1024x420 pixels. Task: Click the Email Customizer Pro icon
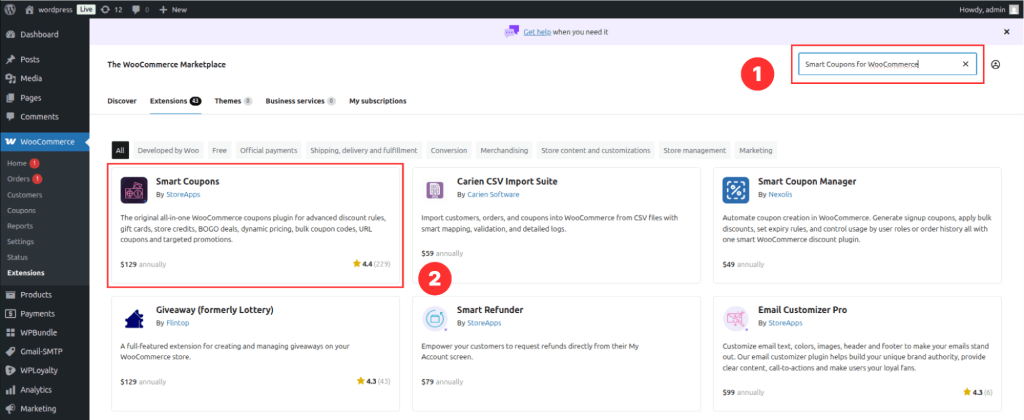pos(736,317)
